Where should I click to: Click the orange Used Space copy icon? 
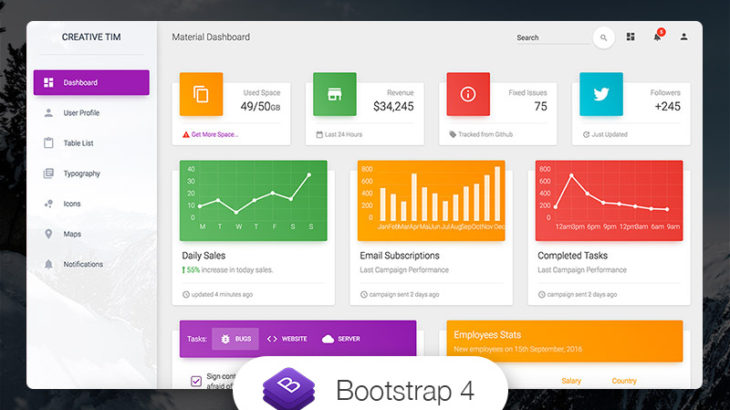tap(201, 94)
